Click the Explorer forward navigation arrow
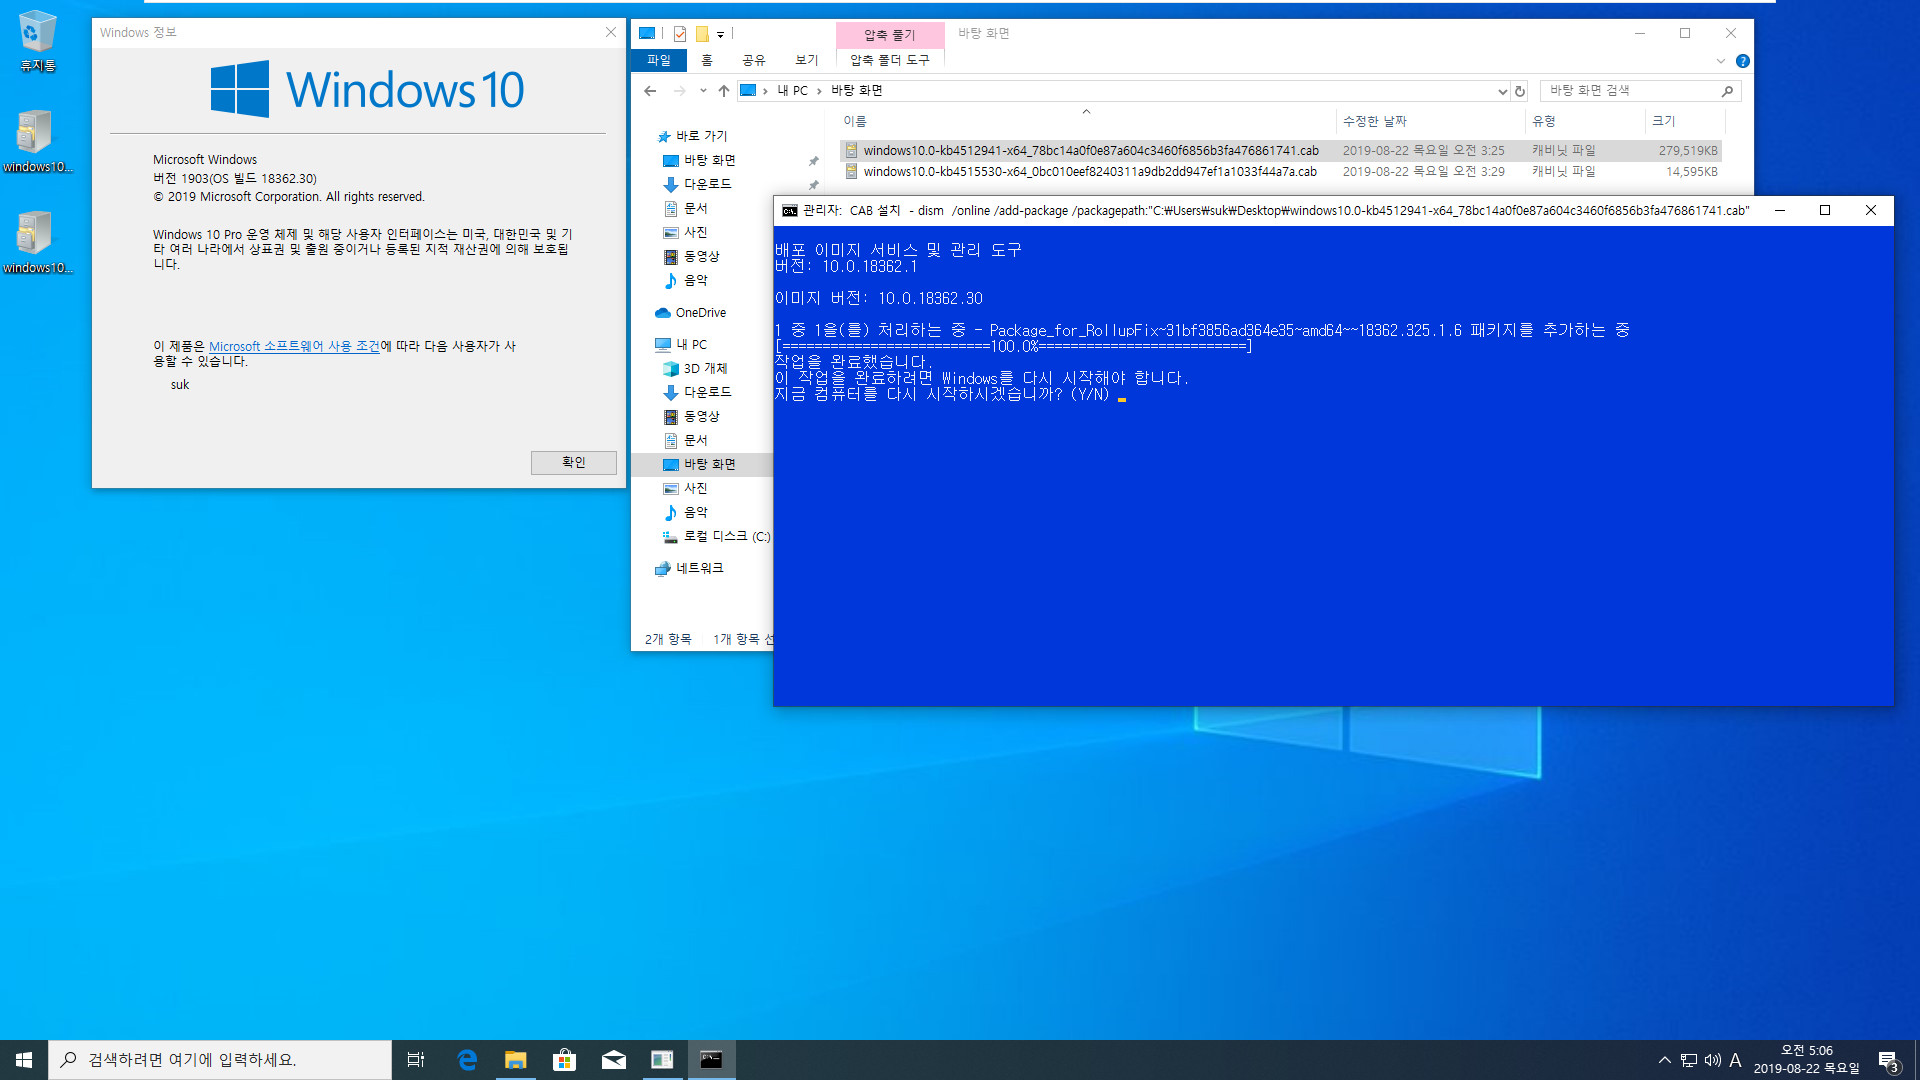 tap(680, 91)
